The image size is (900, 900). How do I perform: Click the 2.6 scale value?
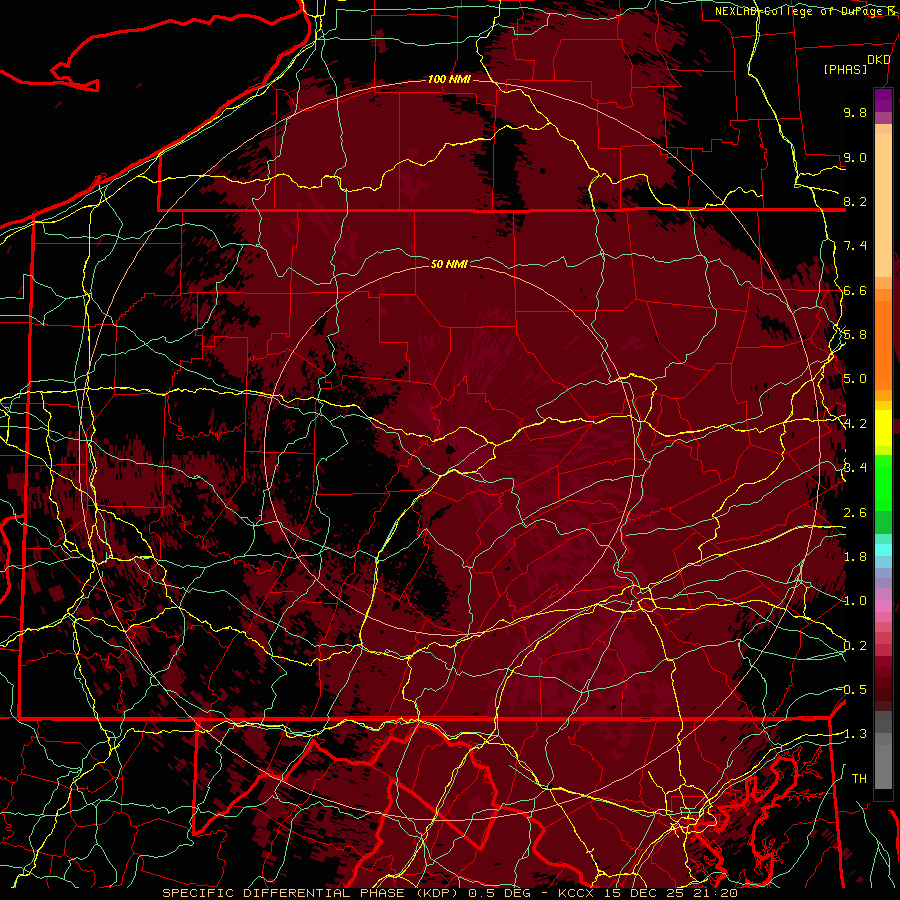point(855,513)
